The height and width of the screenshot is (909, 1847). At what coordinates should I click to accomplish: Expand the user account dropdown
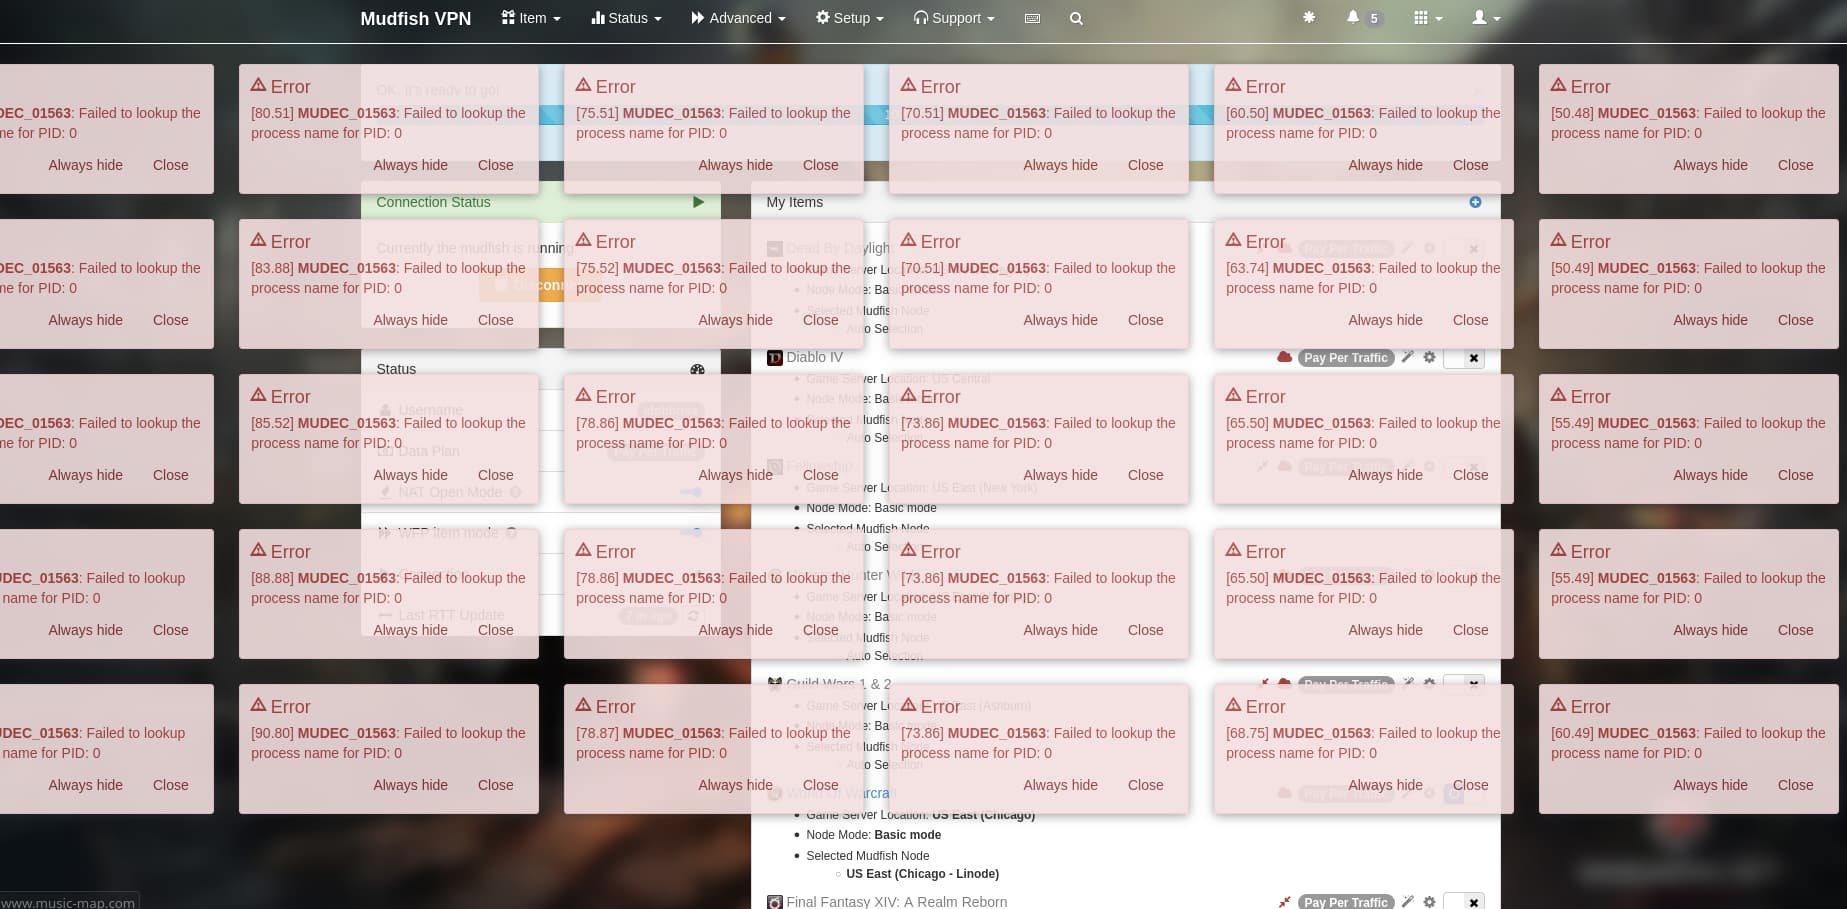1485,18
